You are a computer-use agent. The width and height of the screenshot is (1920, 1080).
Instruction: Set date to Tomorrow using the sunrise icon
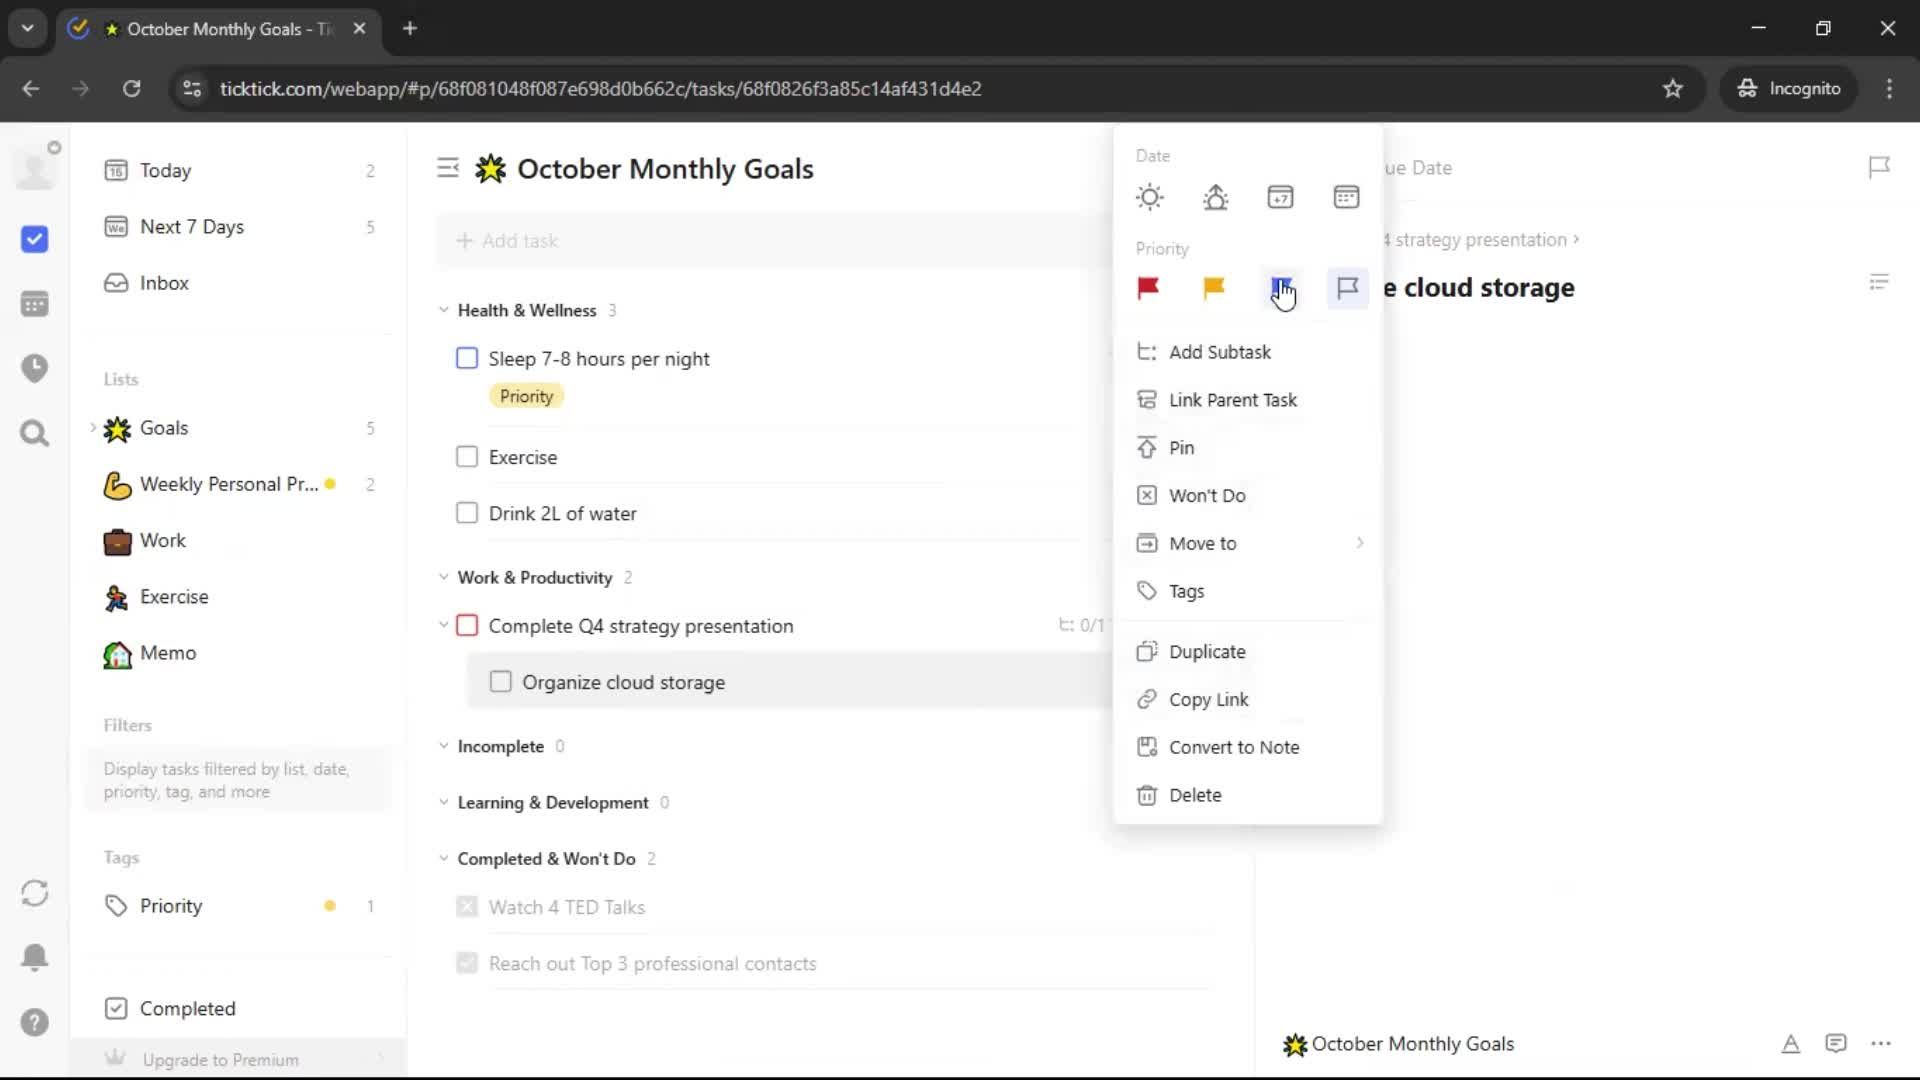coord(1215,197)
